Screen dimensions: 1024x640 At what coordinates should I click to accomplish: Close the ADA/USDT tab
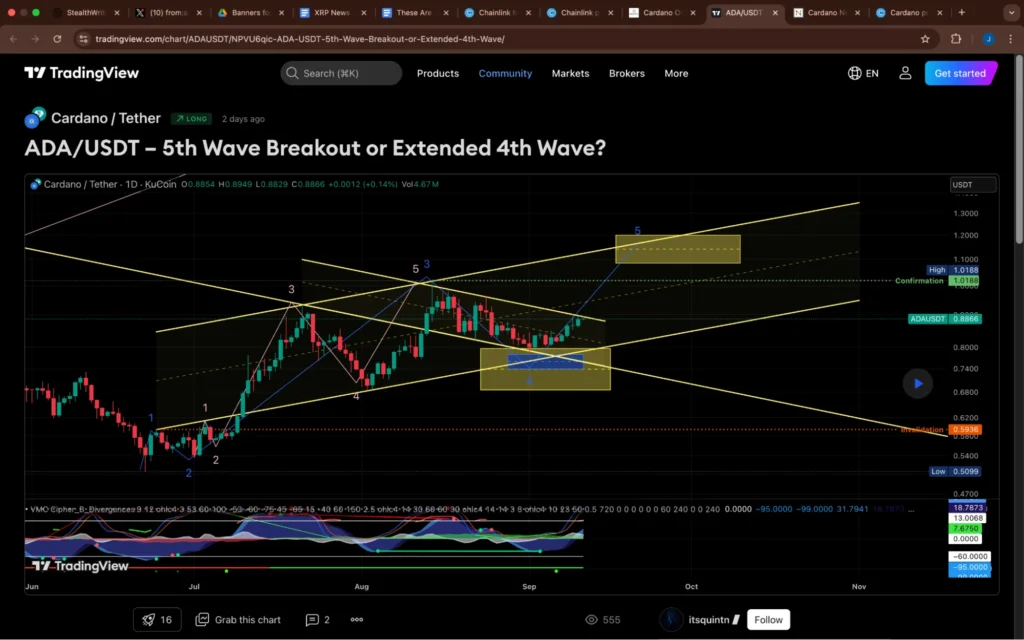click(775, 12)
